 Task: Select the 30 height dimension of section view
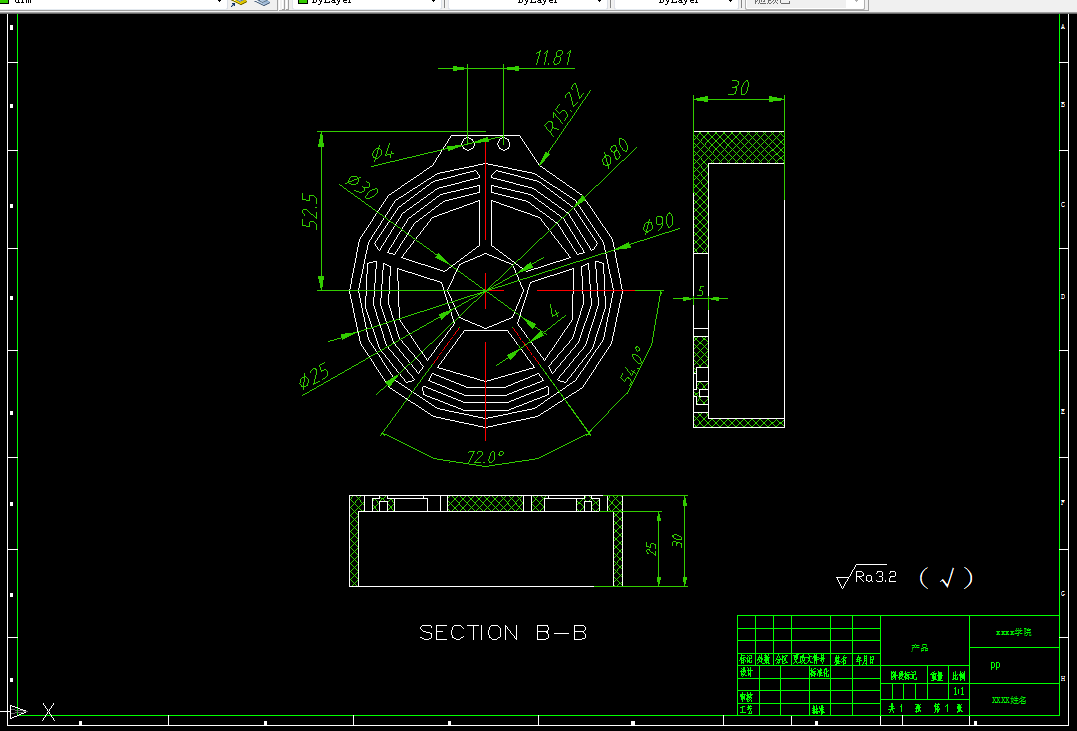(x=677, y=541)
